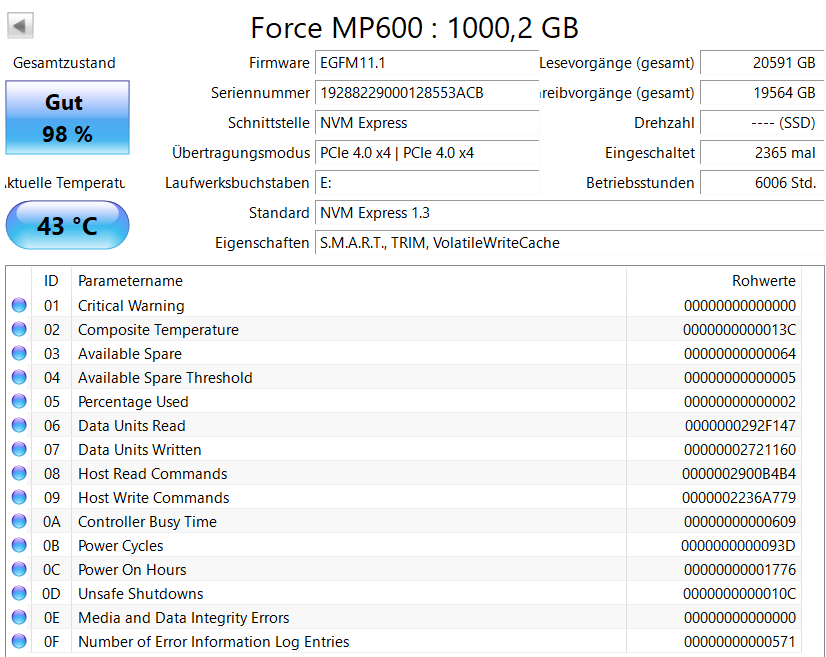Click the Parametername column header
This screenshot has height=657, width=826.
[x=349, y=281]
